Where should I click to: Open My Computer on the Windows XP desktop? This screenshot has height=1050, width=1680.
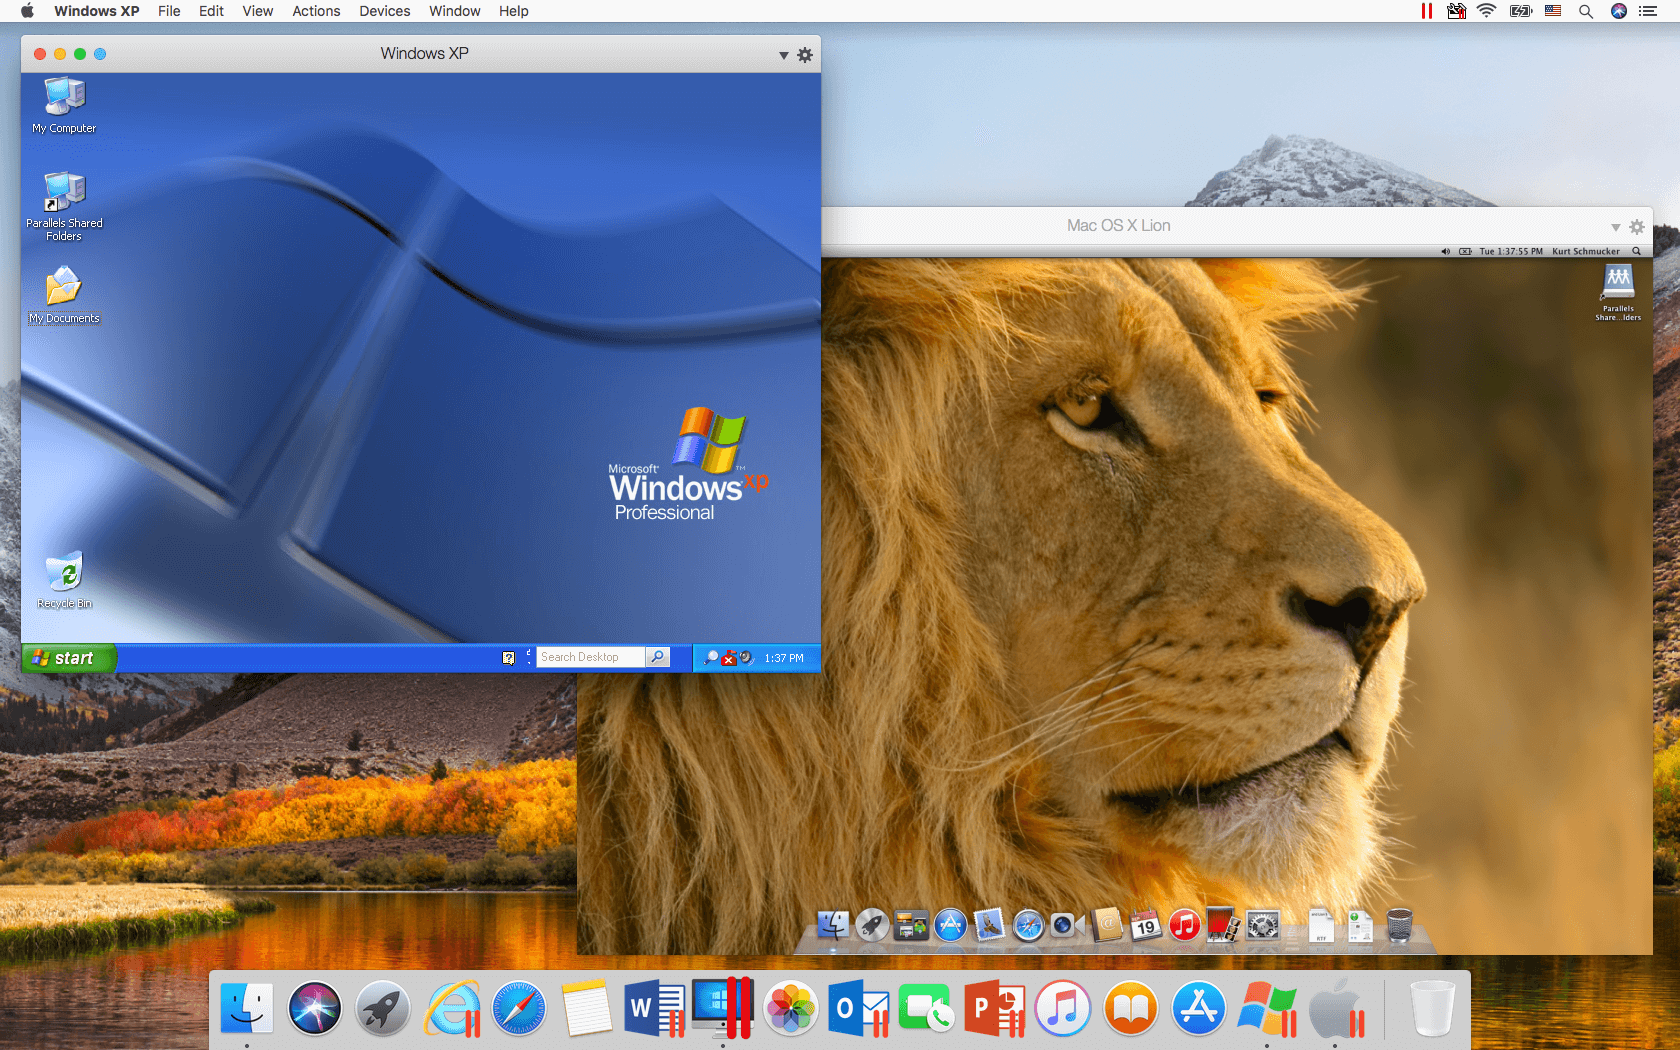click(x=65, y=105)
